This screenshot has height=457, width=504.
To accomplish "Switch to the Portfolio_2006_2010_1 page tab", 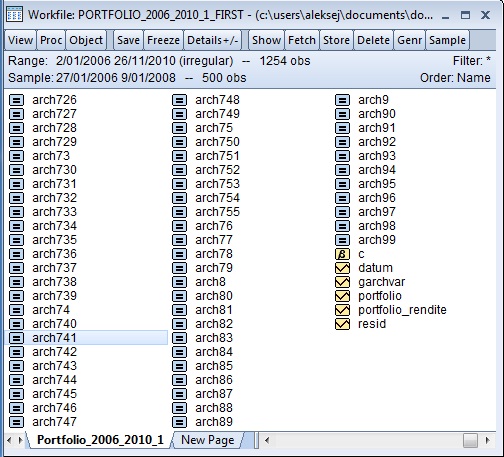I will tap(100, 440).
